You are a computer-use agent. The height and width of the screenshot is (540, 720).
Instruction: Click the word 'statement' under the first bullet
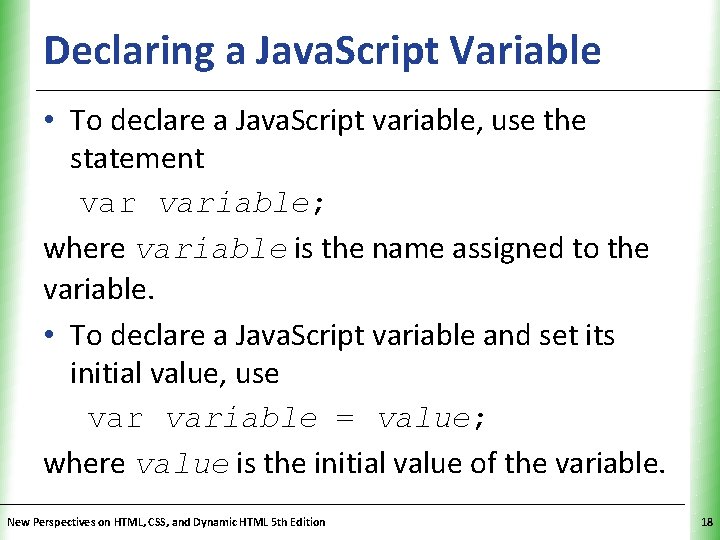coord(137,159)
